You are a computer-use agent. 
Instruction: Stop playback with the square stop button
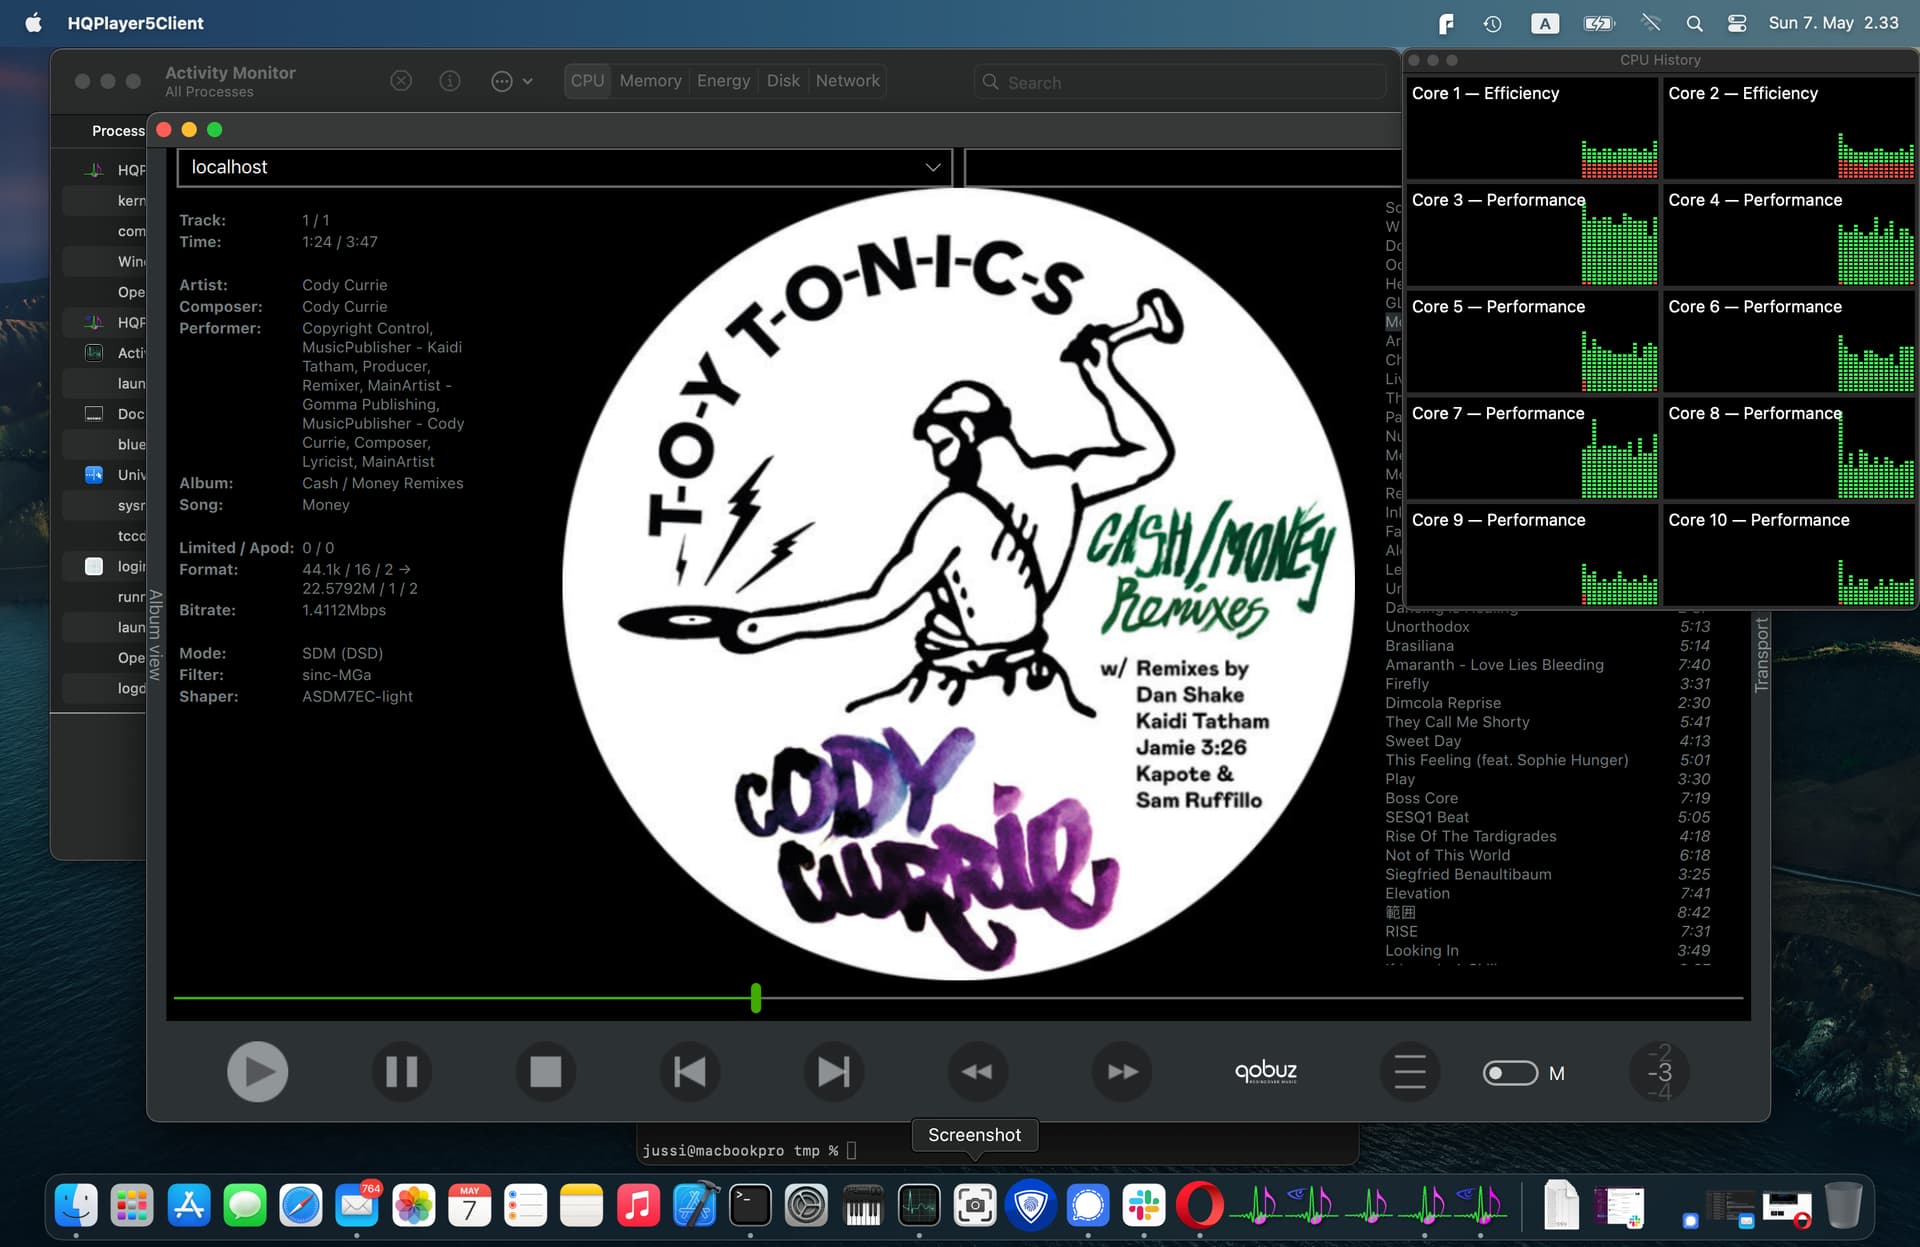tap(545, 1072)
